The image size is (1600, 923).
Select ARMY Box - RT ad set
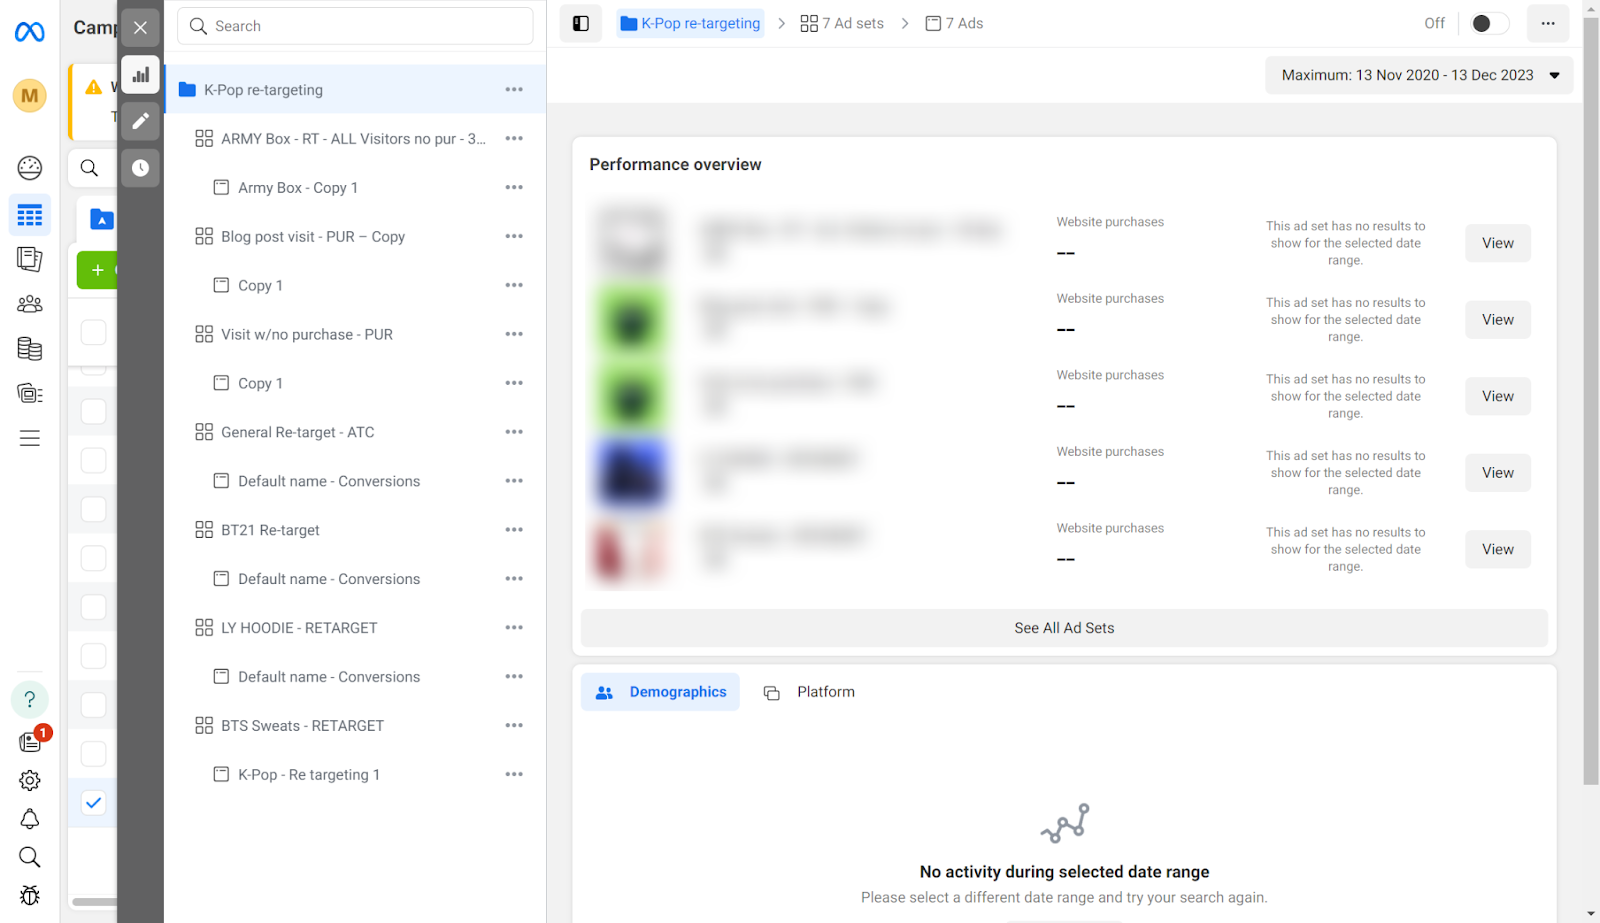point(355,139)
